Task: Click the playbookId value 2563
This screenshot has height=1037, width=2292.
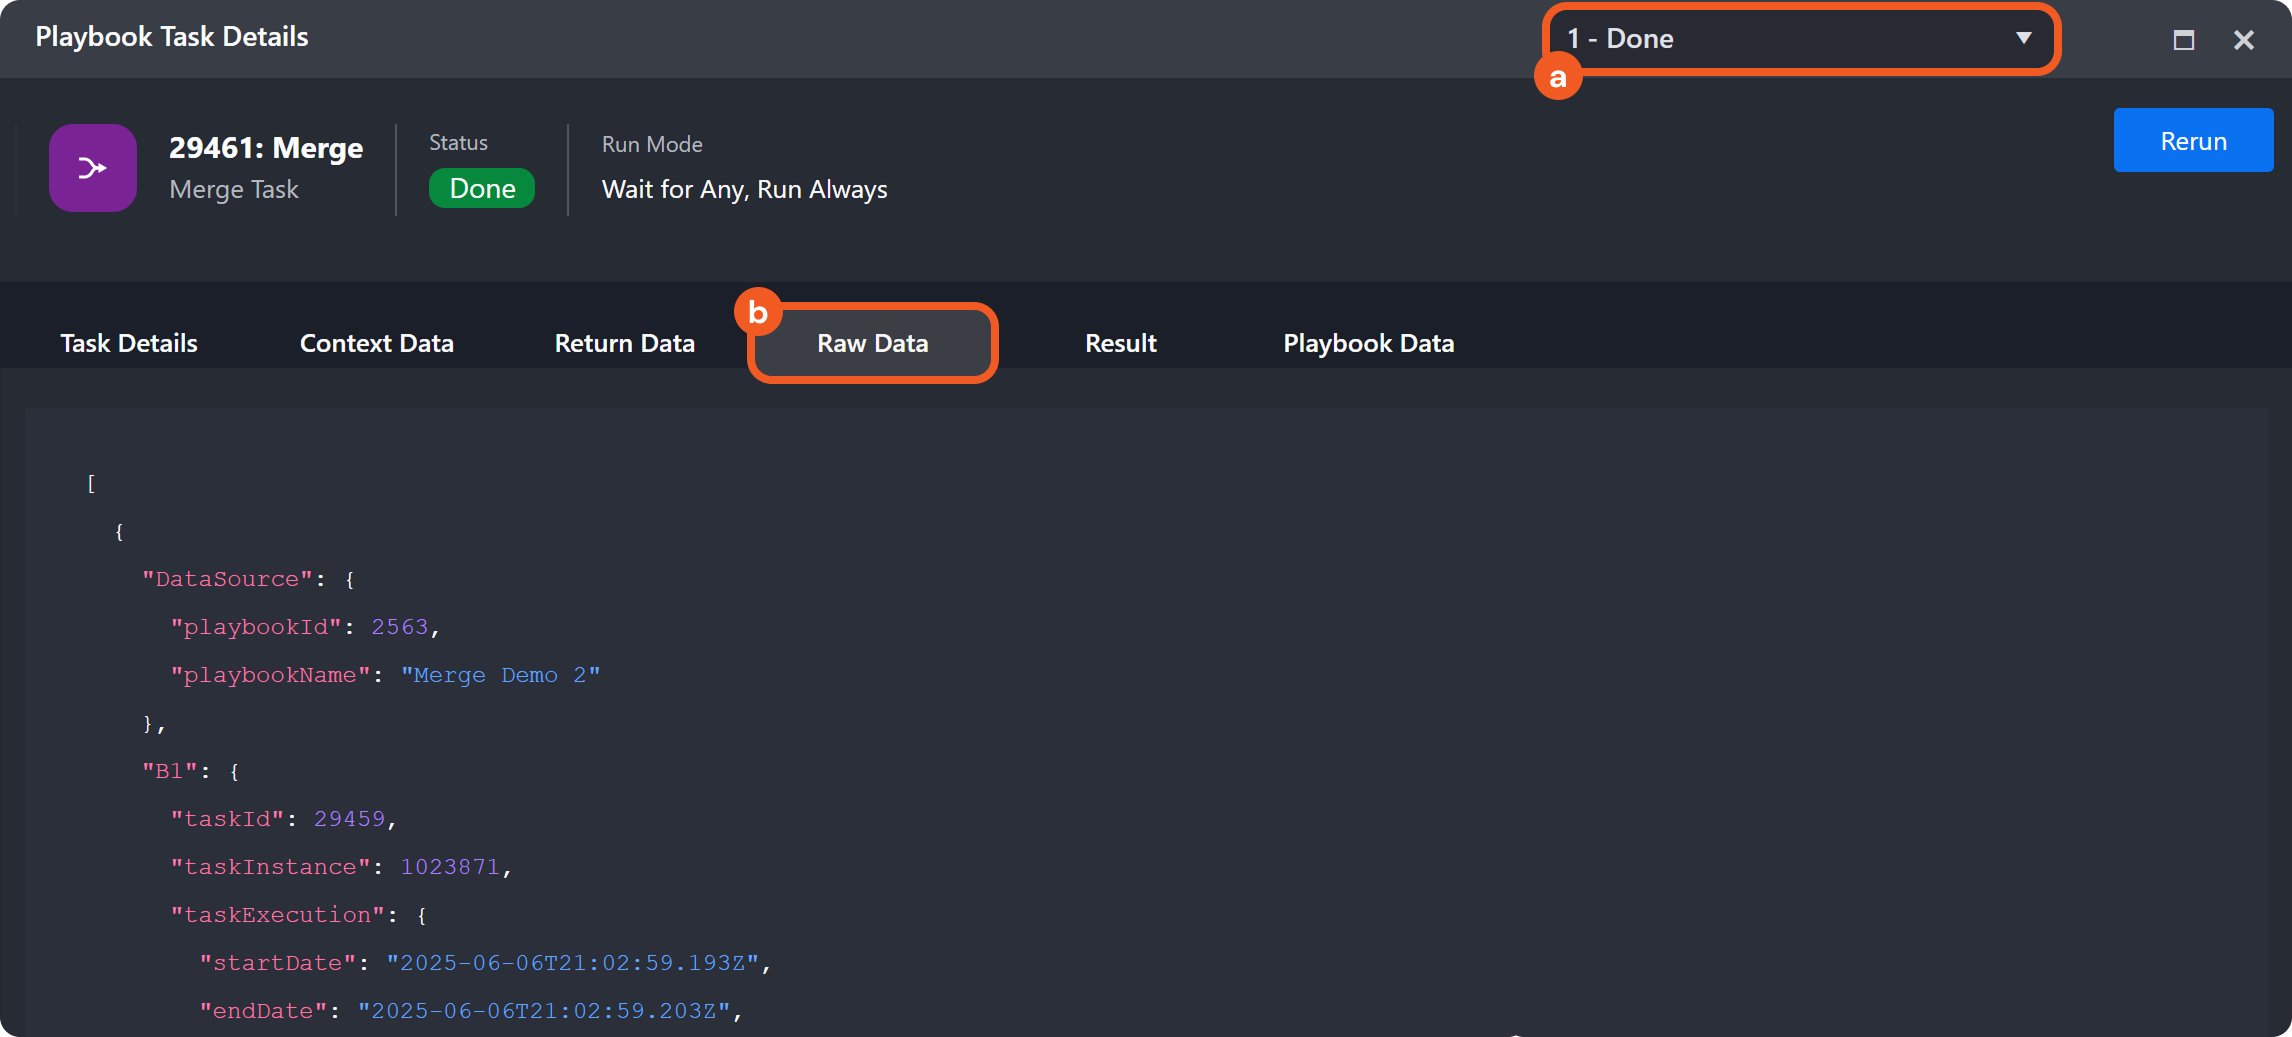Action: coord(400,627)
